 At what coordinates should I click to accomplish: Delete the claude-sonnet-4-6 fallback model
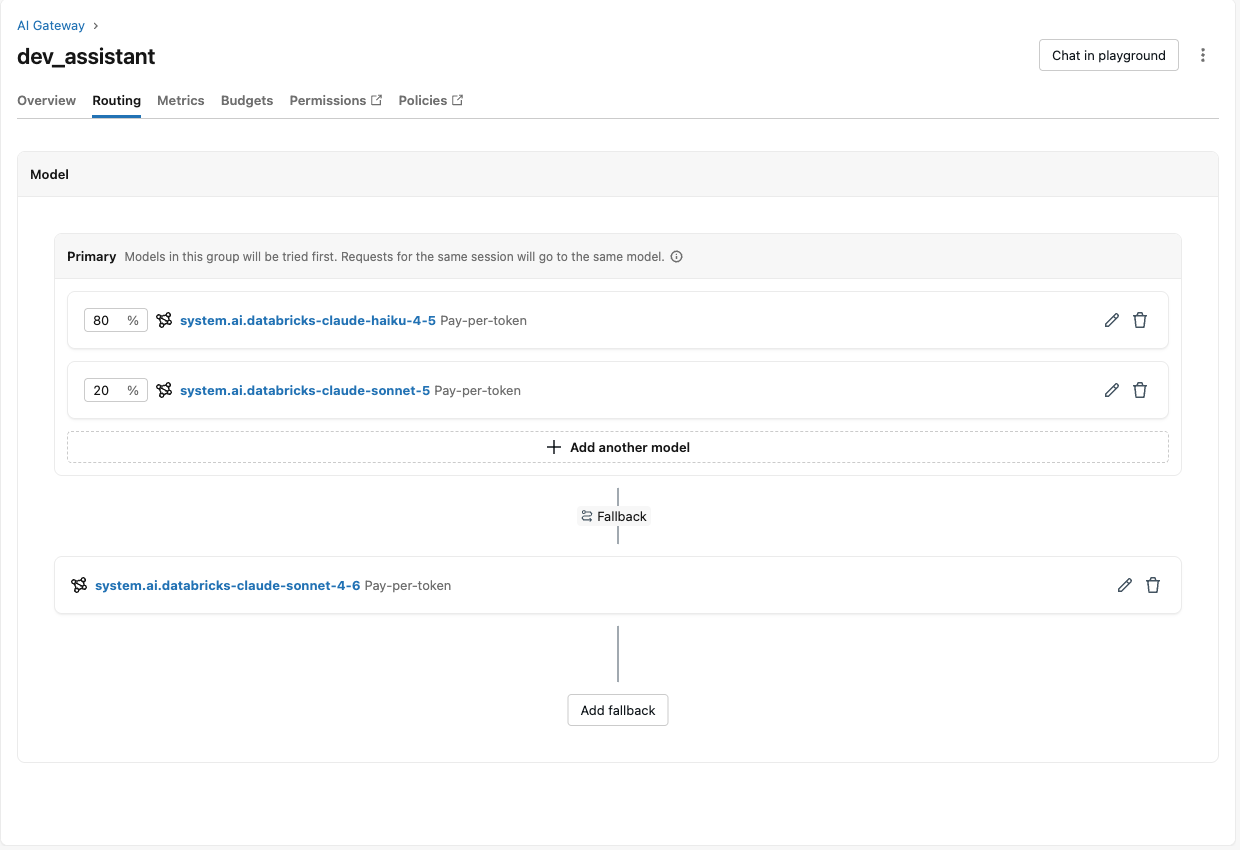1153,585
